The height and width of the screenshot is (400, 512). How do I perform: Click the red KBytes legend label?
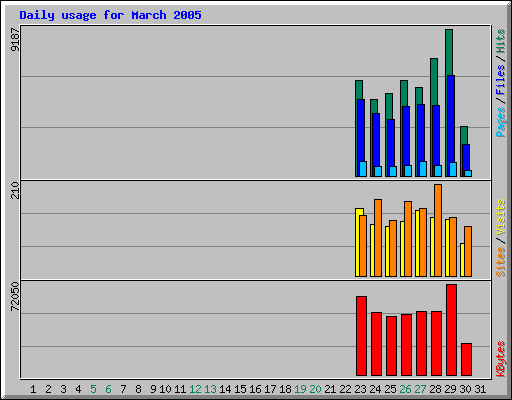tap(500, 359)
